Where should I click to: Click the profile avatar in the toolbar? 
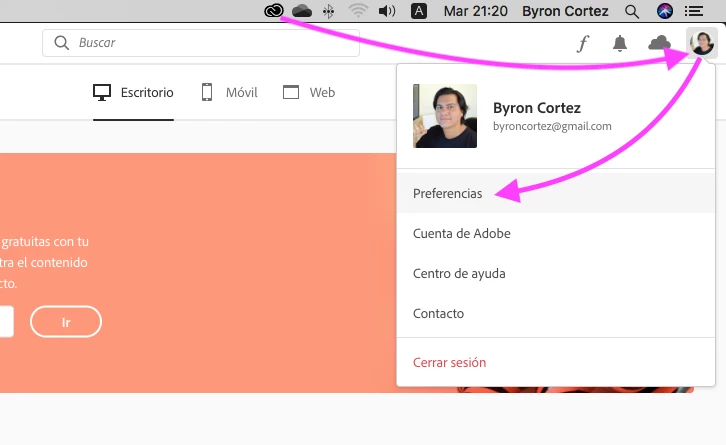click(x=702, y=43)
